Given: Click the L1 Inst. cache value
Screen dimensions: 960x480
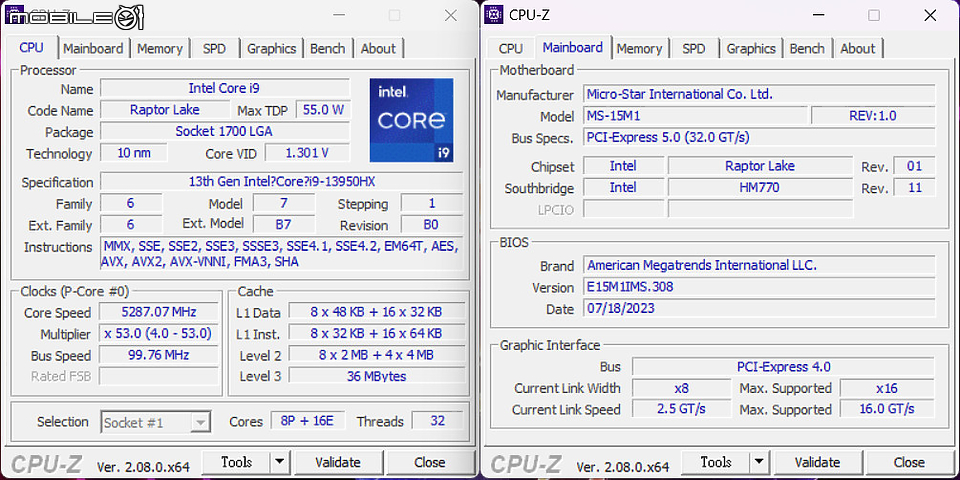Looking at the screenshot, I should pos(377,334).
